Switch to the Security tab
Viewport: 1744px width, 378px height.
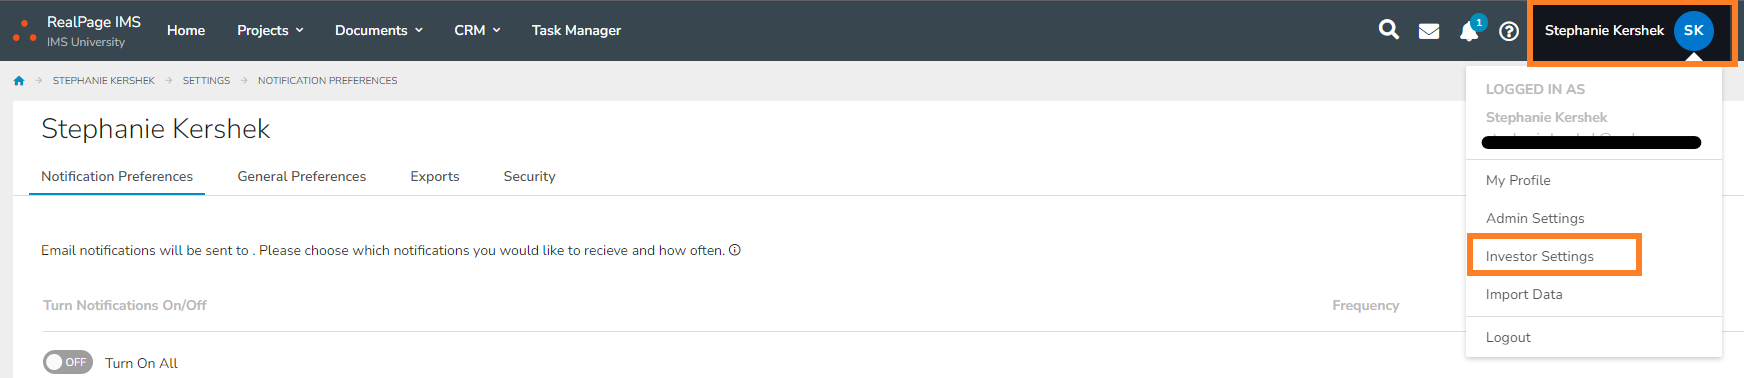click(x=529, y=176)
